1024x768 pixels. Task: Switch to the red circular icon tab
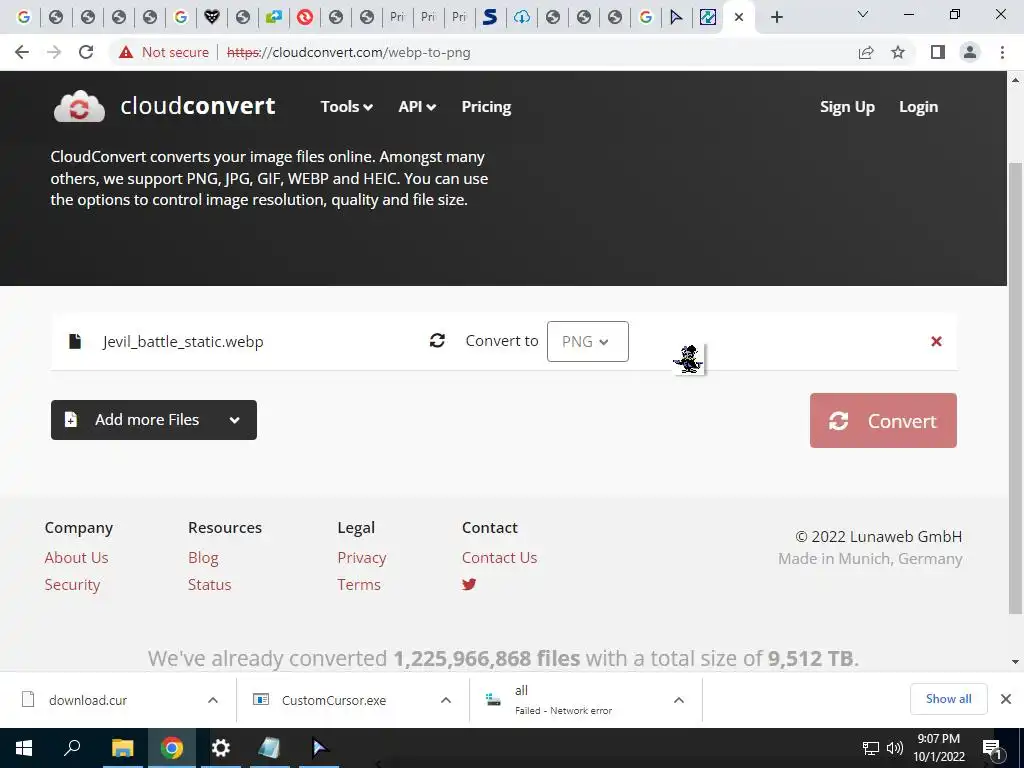[305, 17]
